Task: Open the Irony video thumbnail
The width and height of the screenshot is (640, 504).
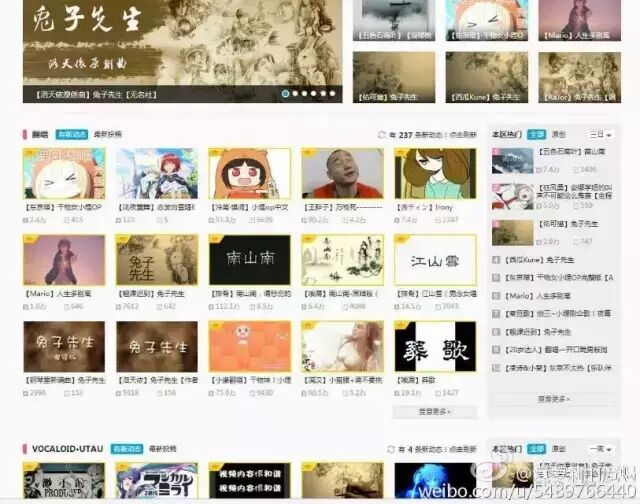Action: point(435,173)
